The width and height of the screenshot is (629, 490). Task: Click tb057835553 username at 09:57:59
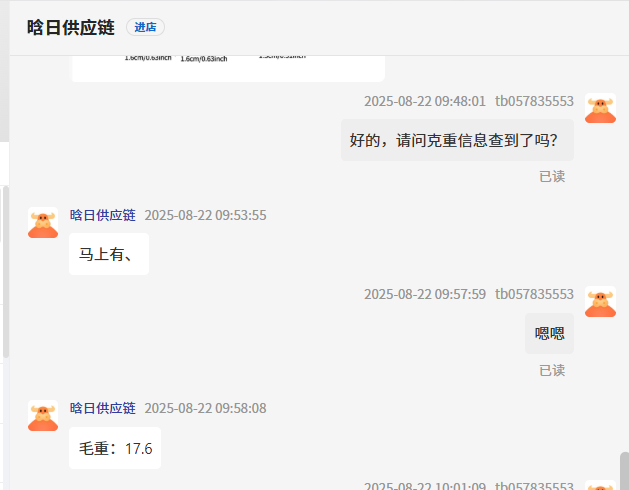coord(534,294)
